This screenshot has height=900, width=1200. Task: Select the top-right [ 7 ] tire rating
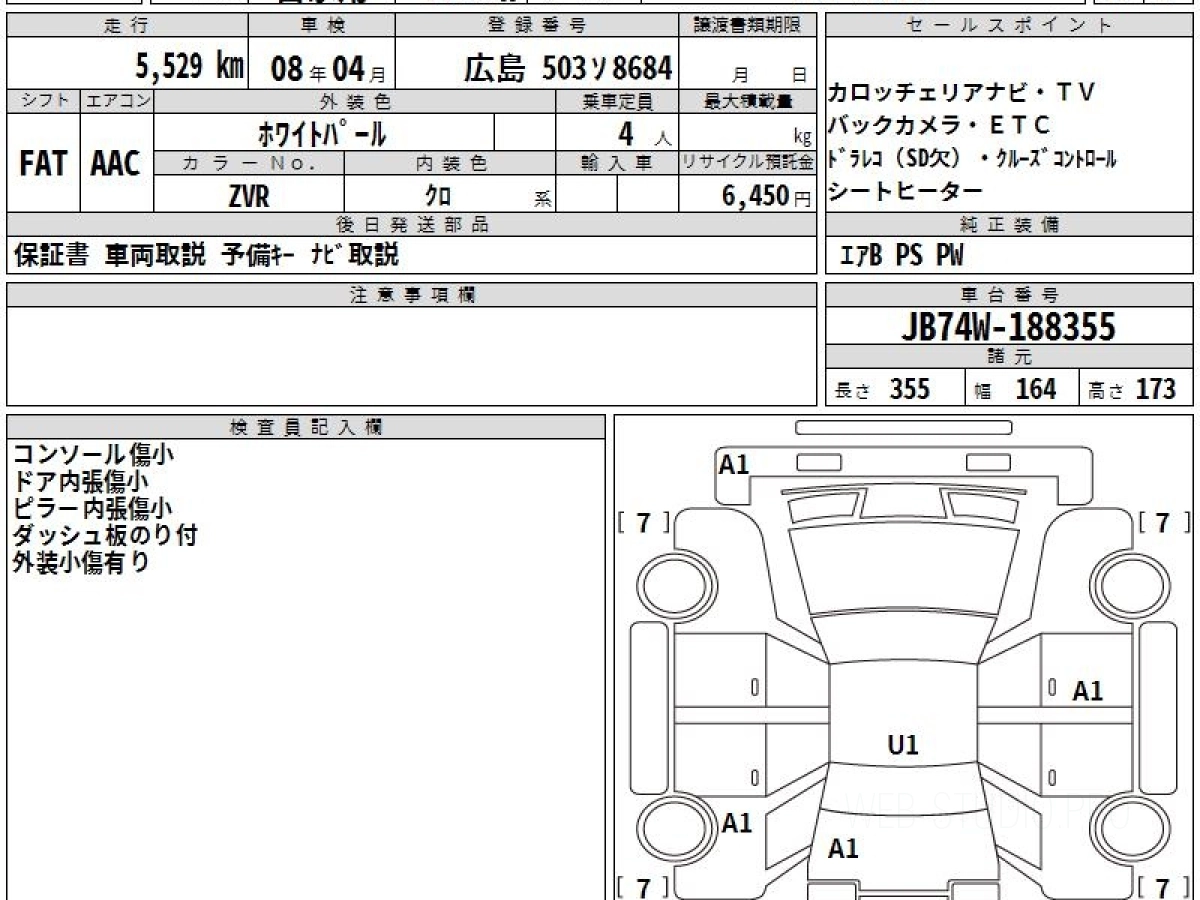pyautogui.click(x=1164, y=522)
